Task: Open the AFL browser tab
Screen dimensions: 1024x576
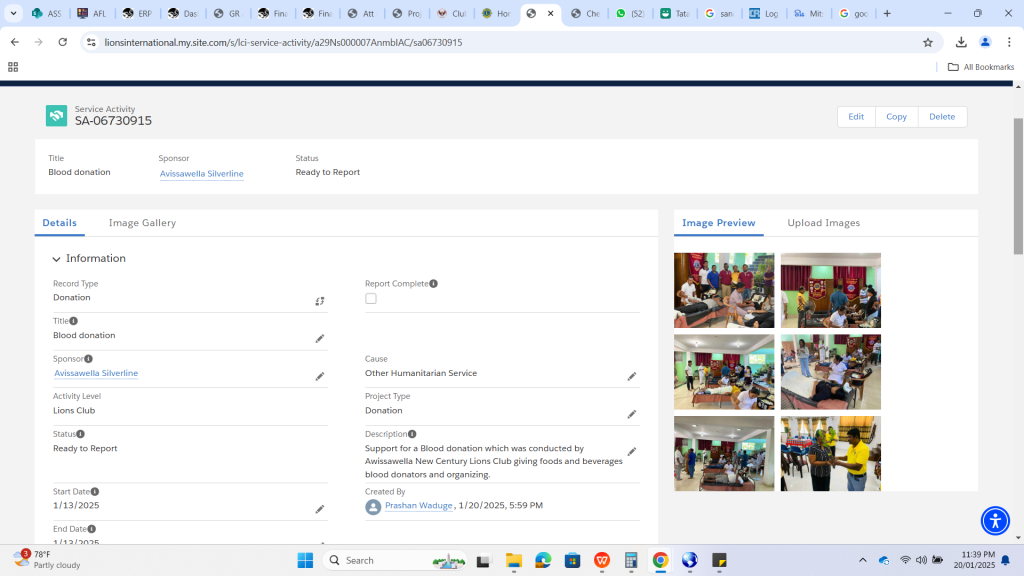Action: click(92, 13)
